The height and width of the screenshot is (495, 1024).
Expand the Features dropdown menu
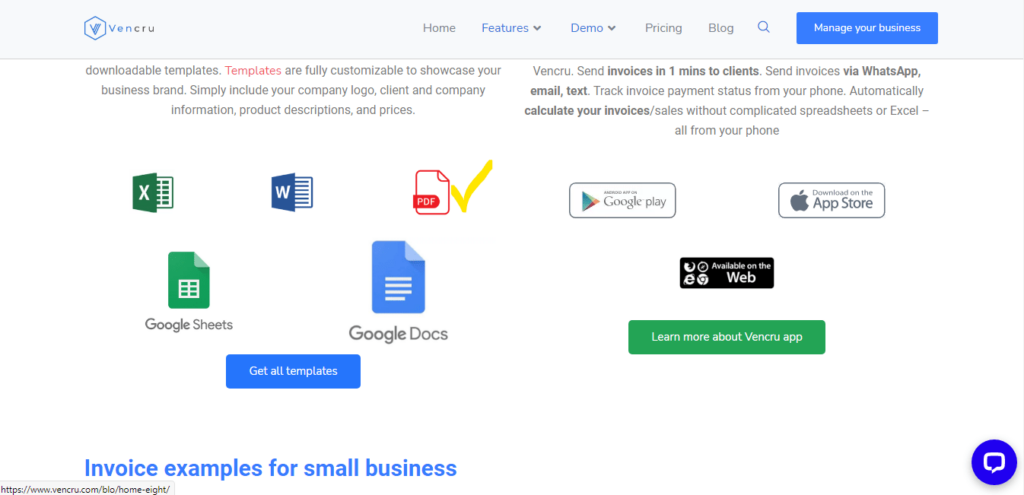[511, 28]
